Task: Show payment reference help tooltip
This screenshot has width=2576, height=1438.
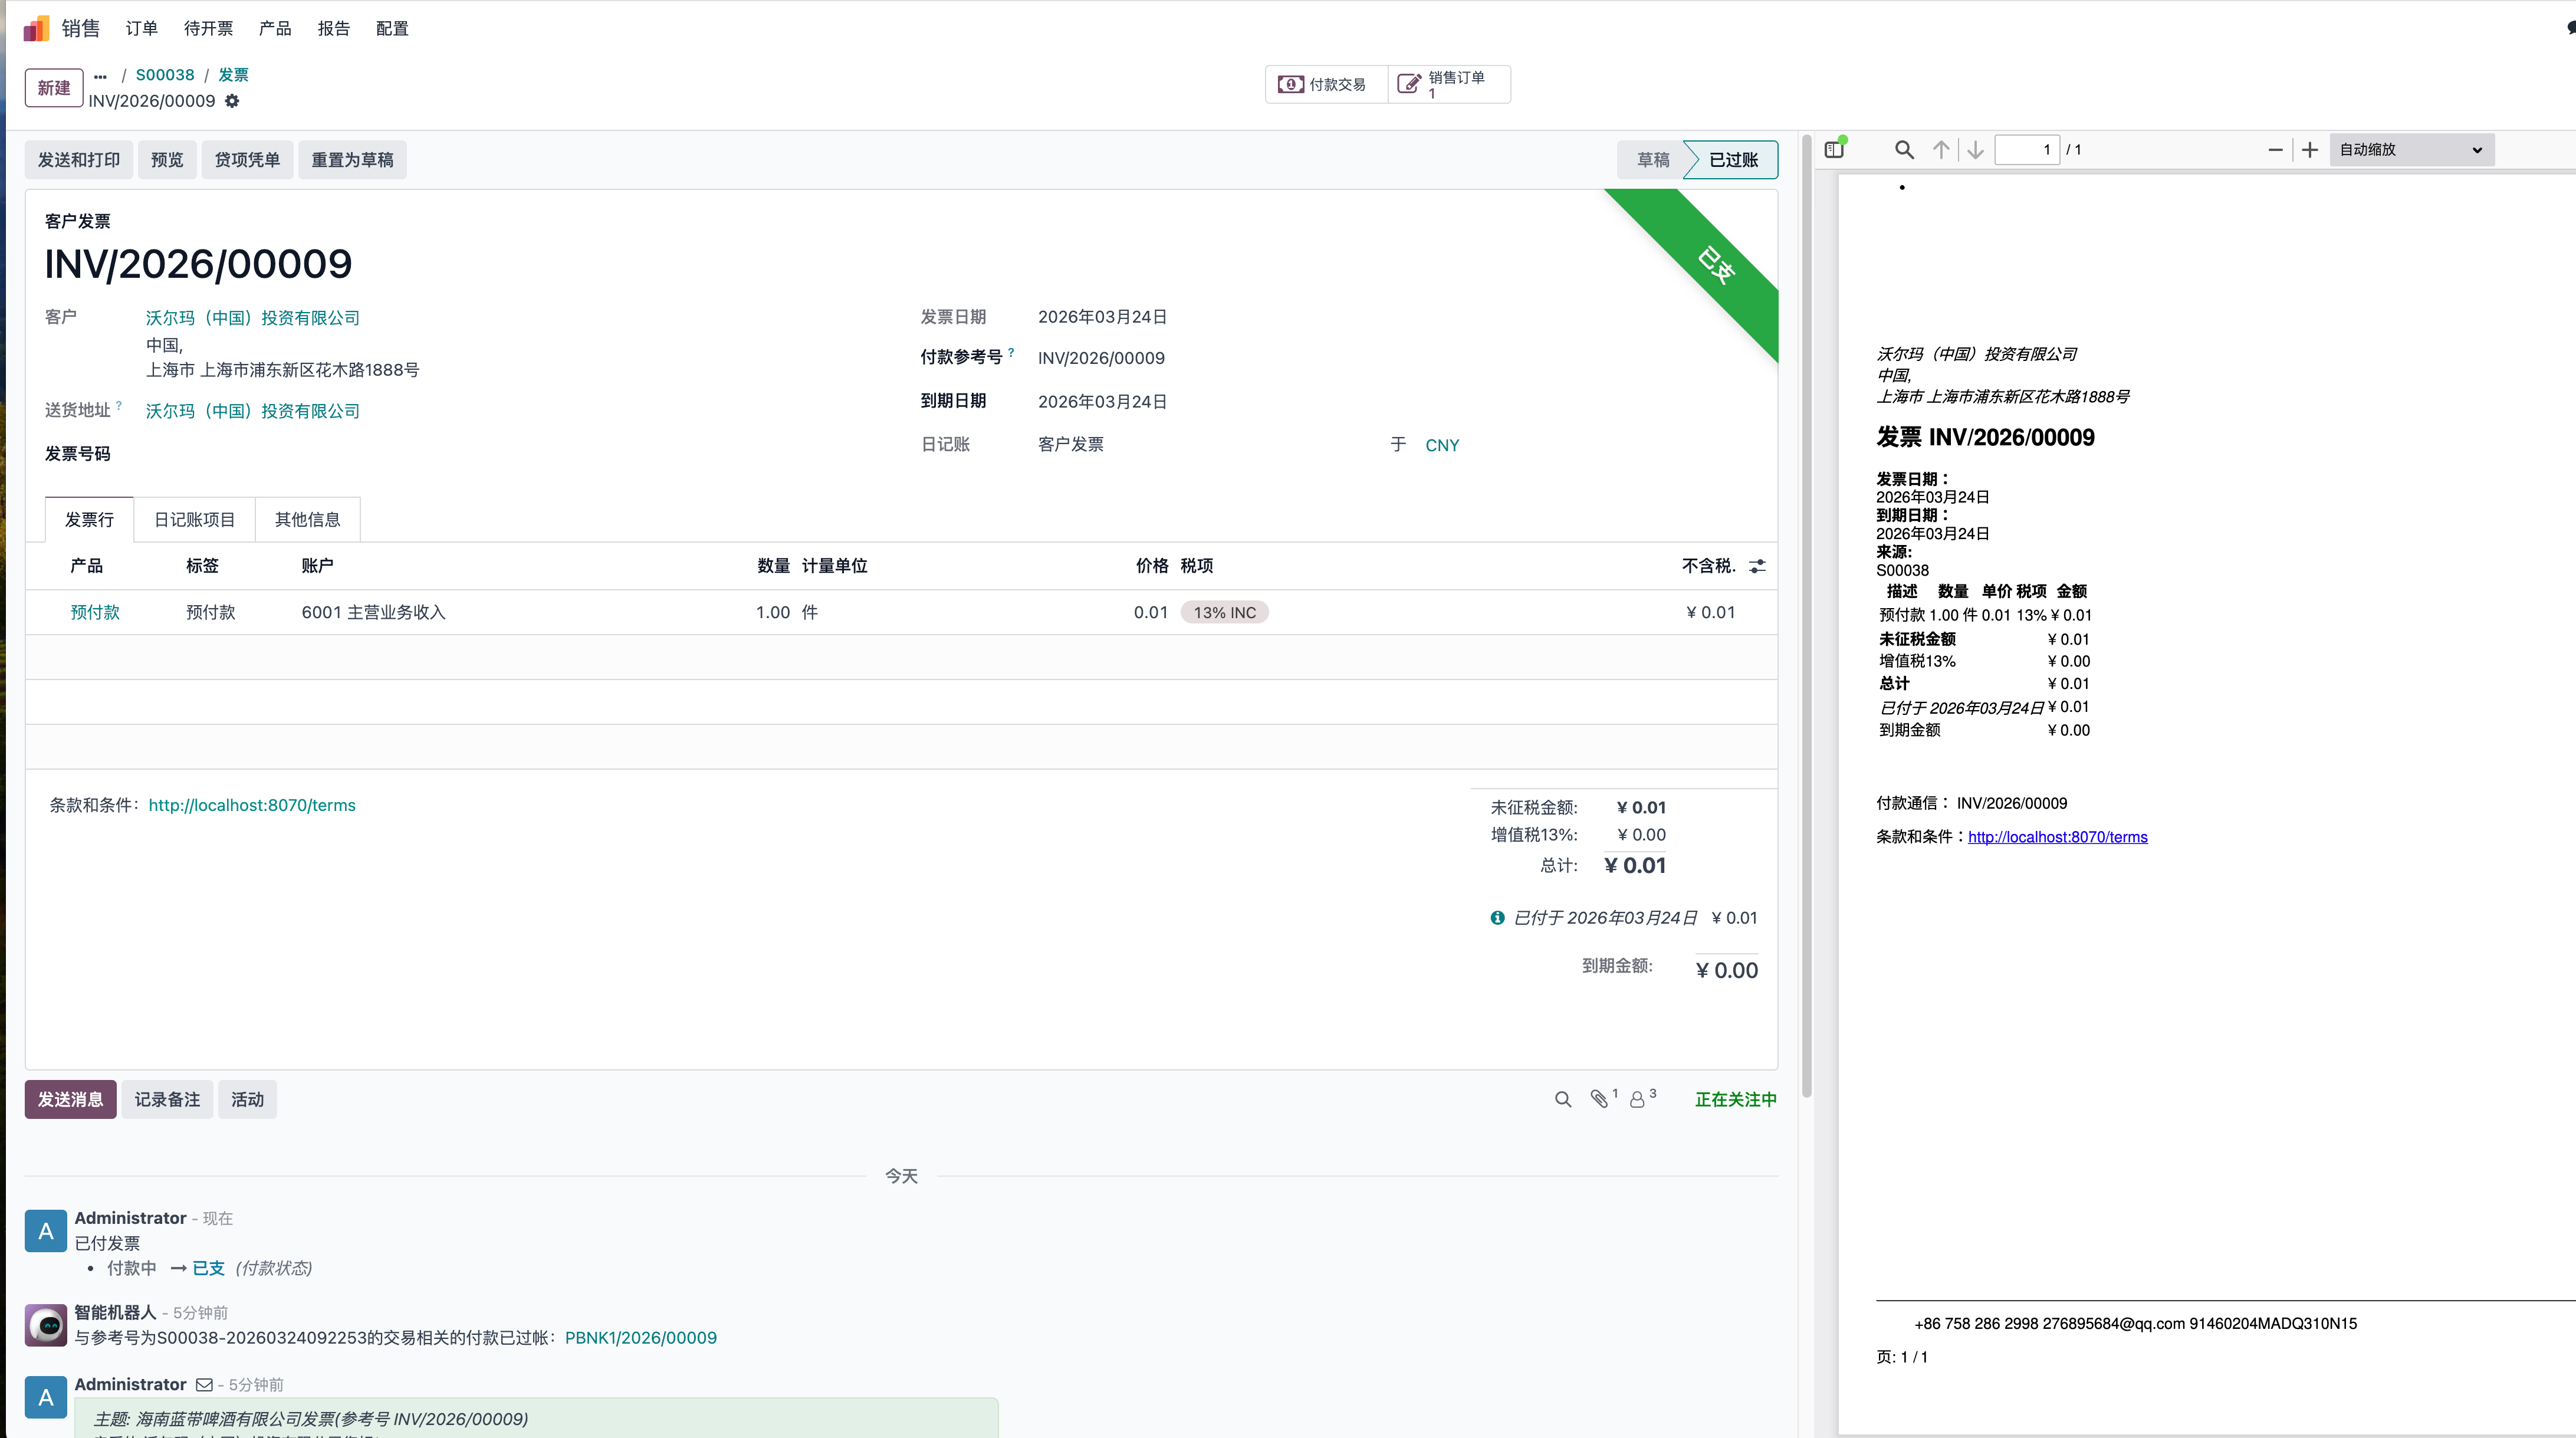Action: tap(1011, 352)
